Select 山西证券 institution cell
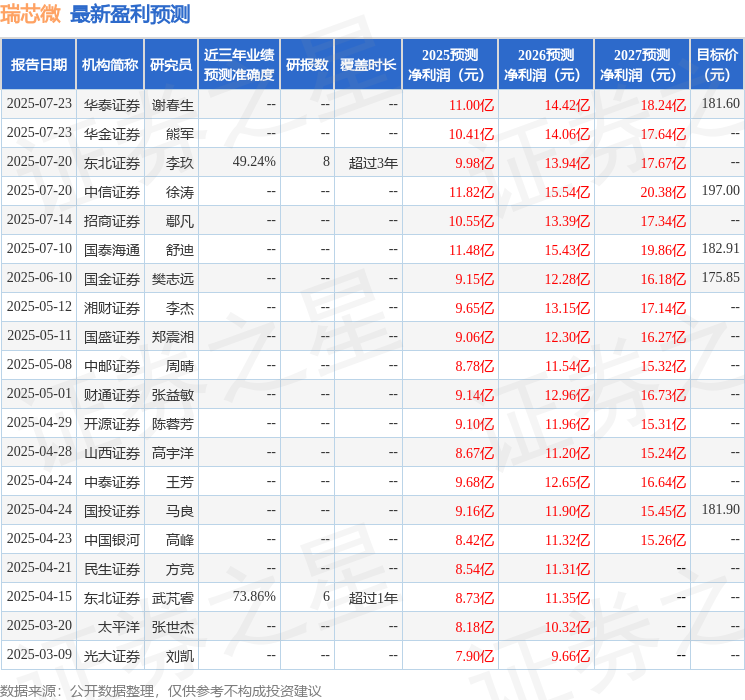 tap(112, 453)
